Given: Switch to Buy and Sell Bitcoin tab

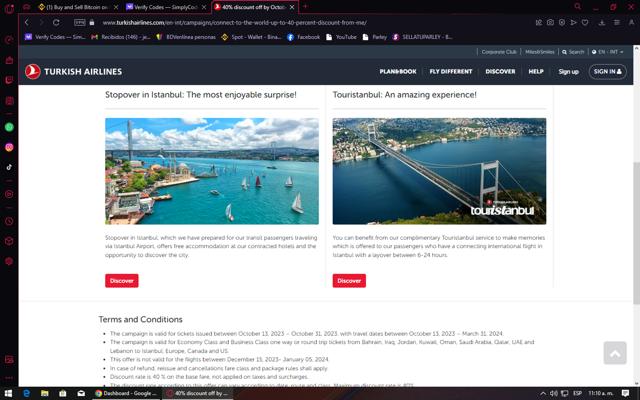Looking at the screenshot, I should (x=76, y=7).
